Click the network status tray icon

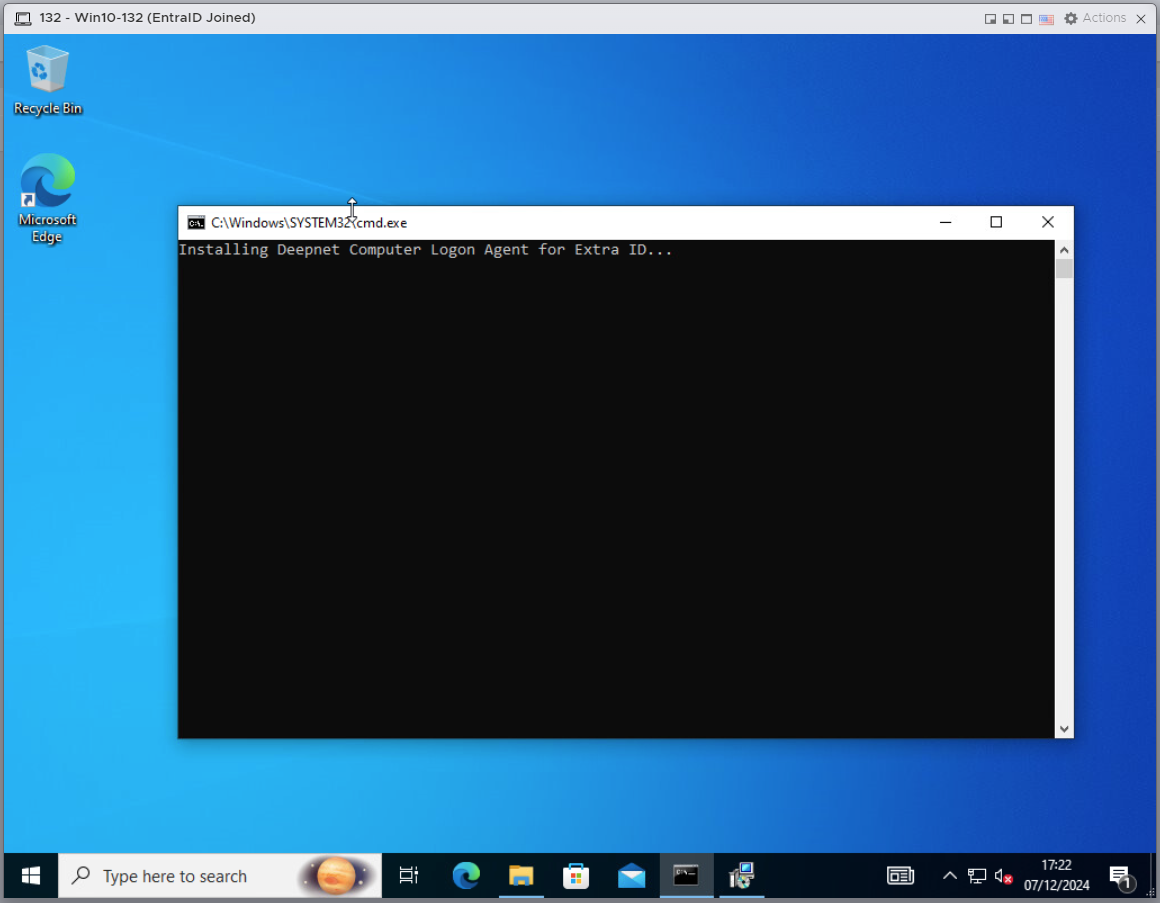(x=977, y=876)
